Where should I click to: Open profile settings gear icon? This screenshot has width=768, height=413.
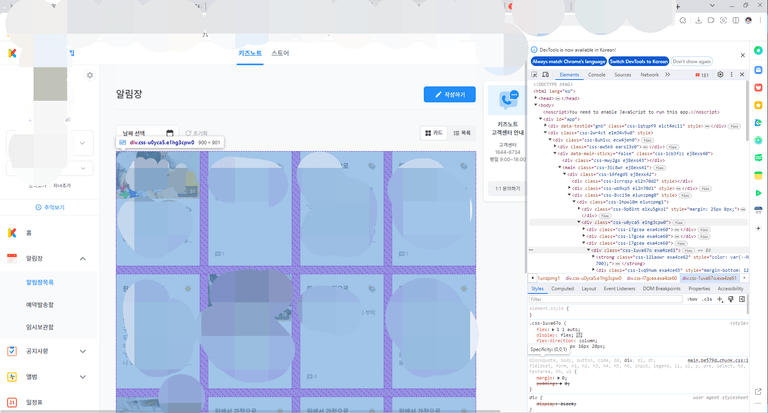point(90,75)
